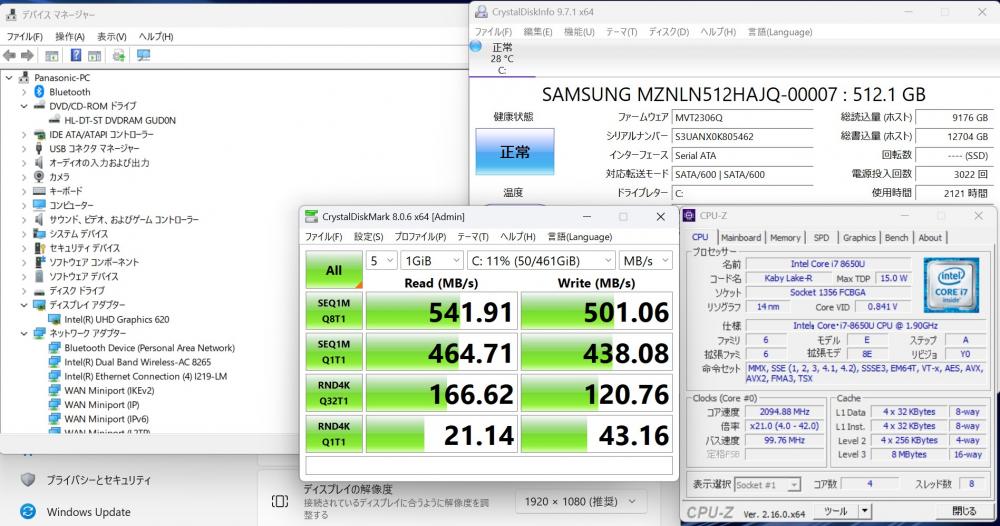Switch to the Bench tab in CPU-Z

coord(896,237)
